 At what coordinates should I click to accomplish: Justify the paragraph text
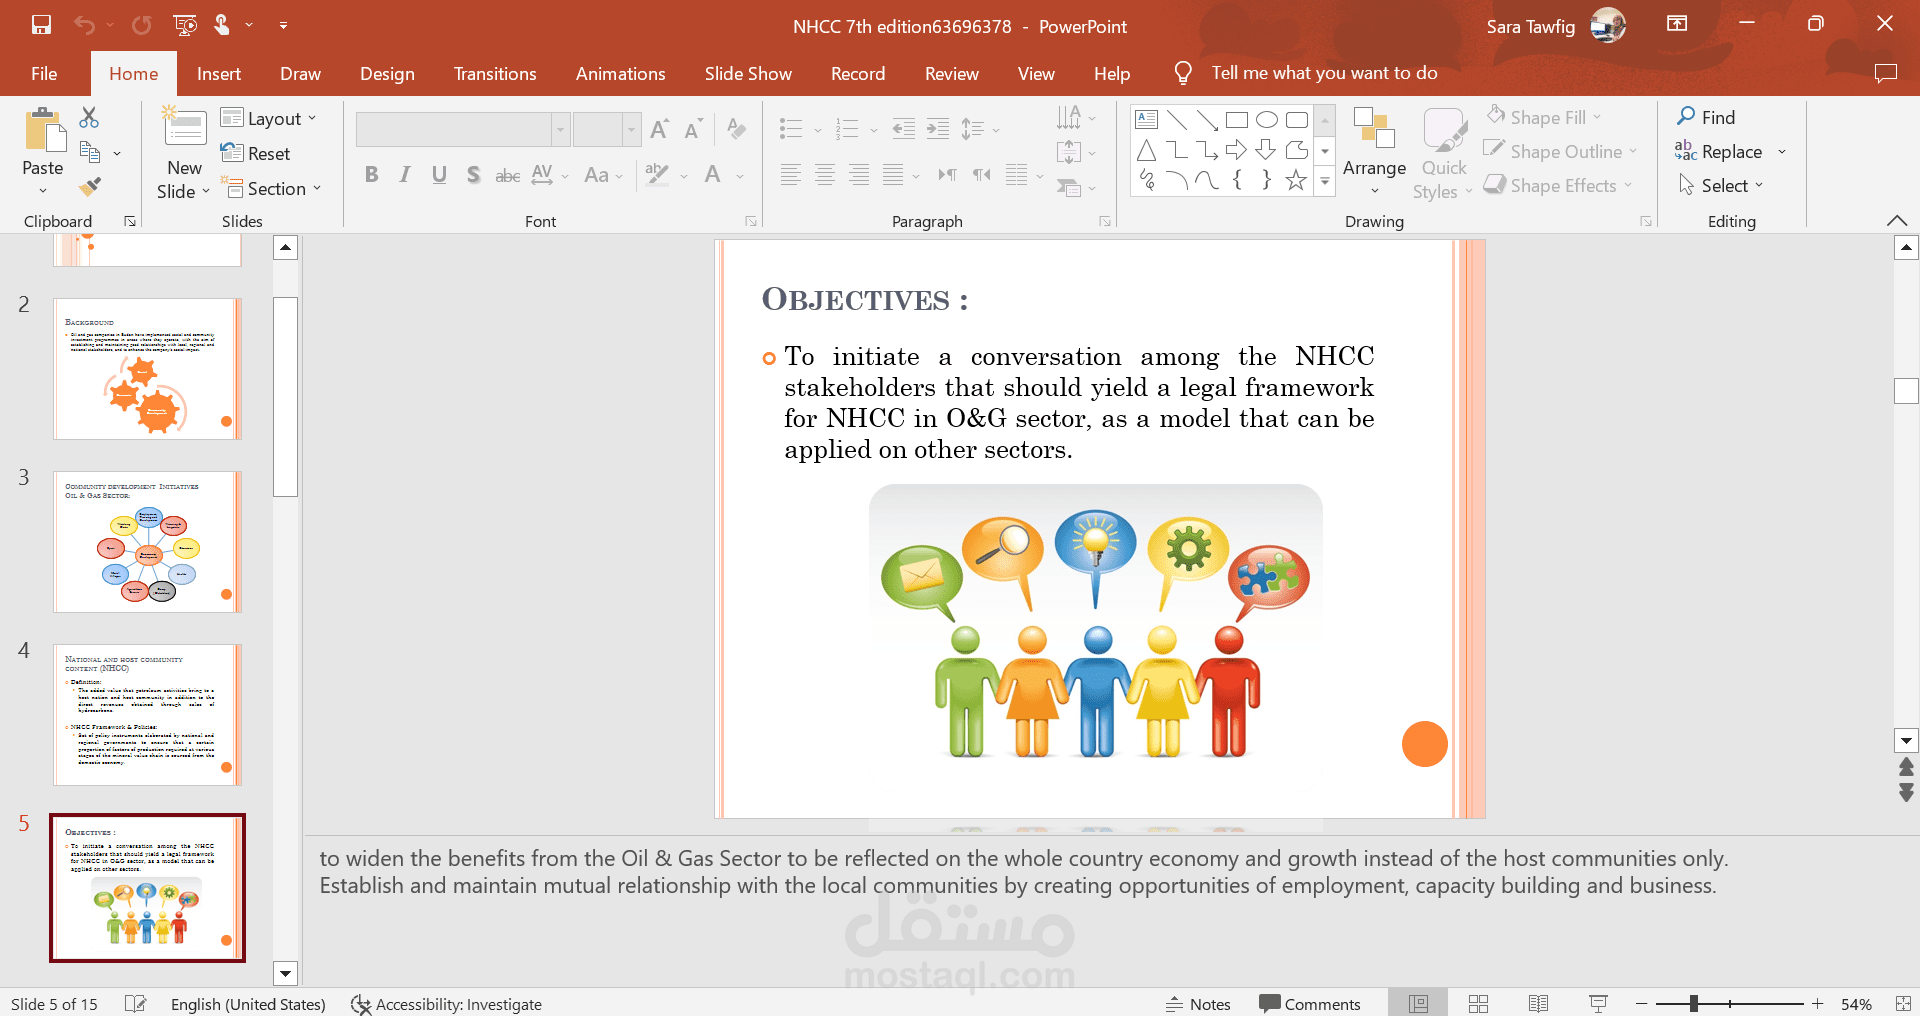point(893,175)
